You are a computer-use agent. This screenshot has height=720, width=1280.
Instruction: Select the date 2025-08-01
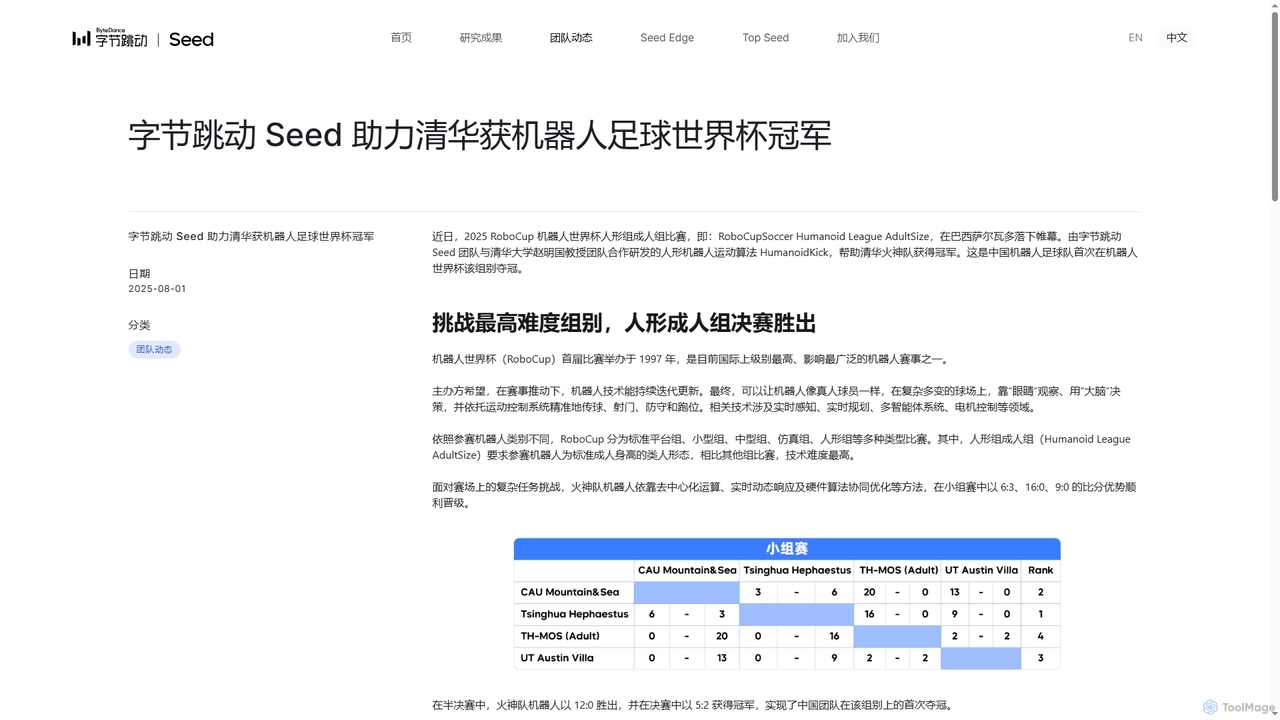pyautogui.click(x=157, y=289)
